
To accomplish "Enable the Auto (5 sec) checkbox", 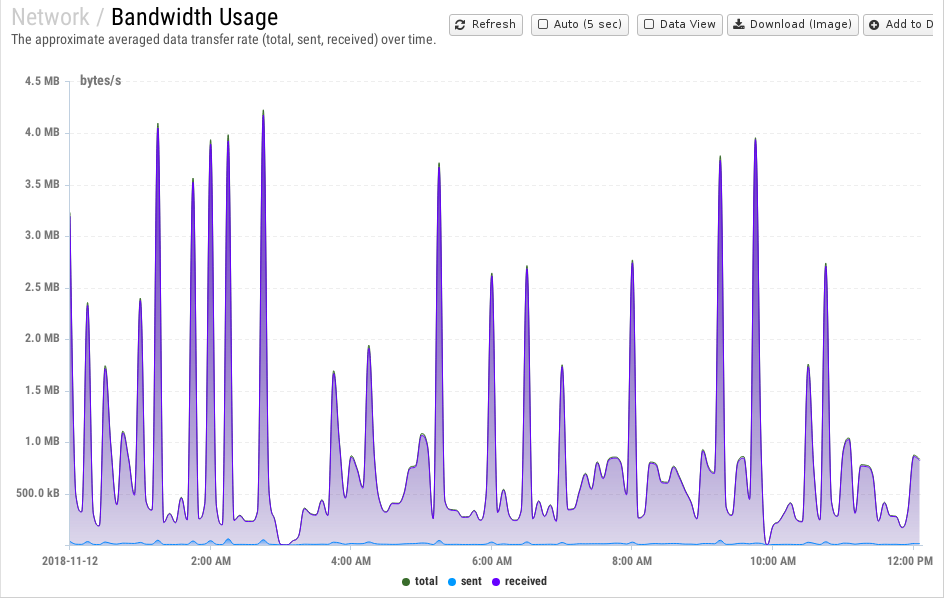I will tap(543, 25).
